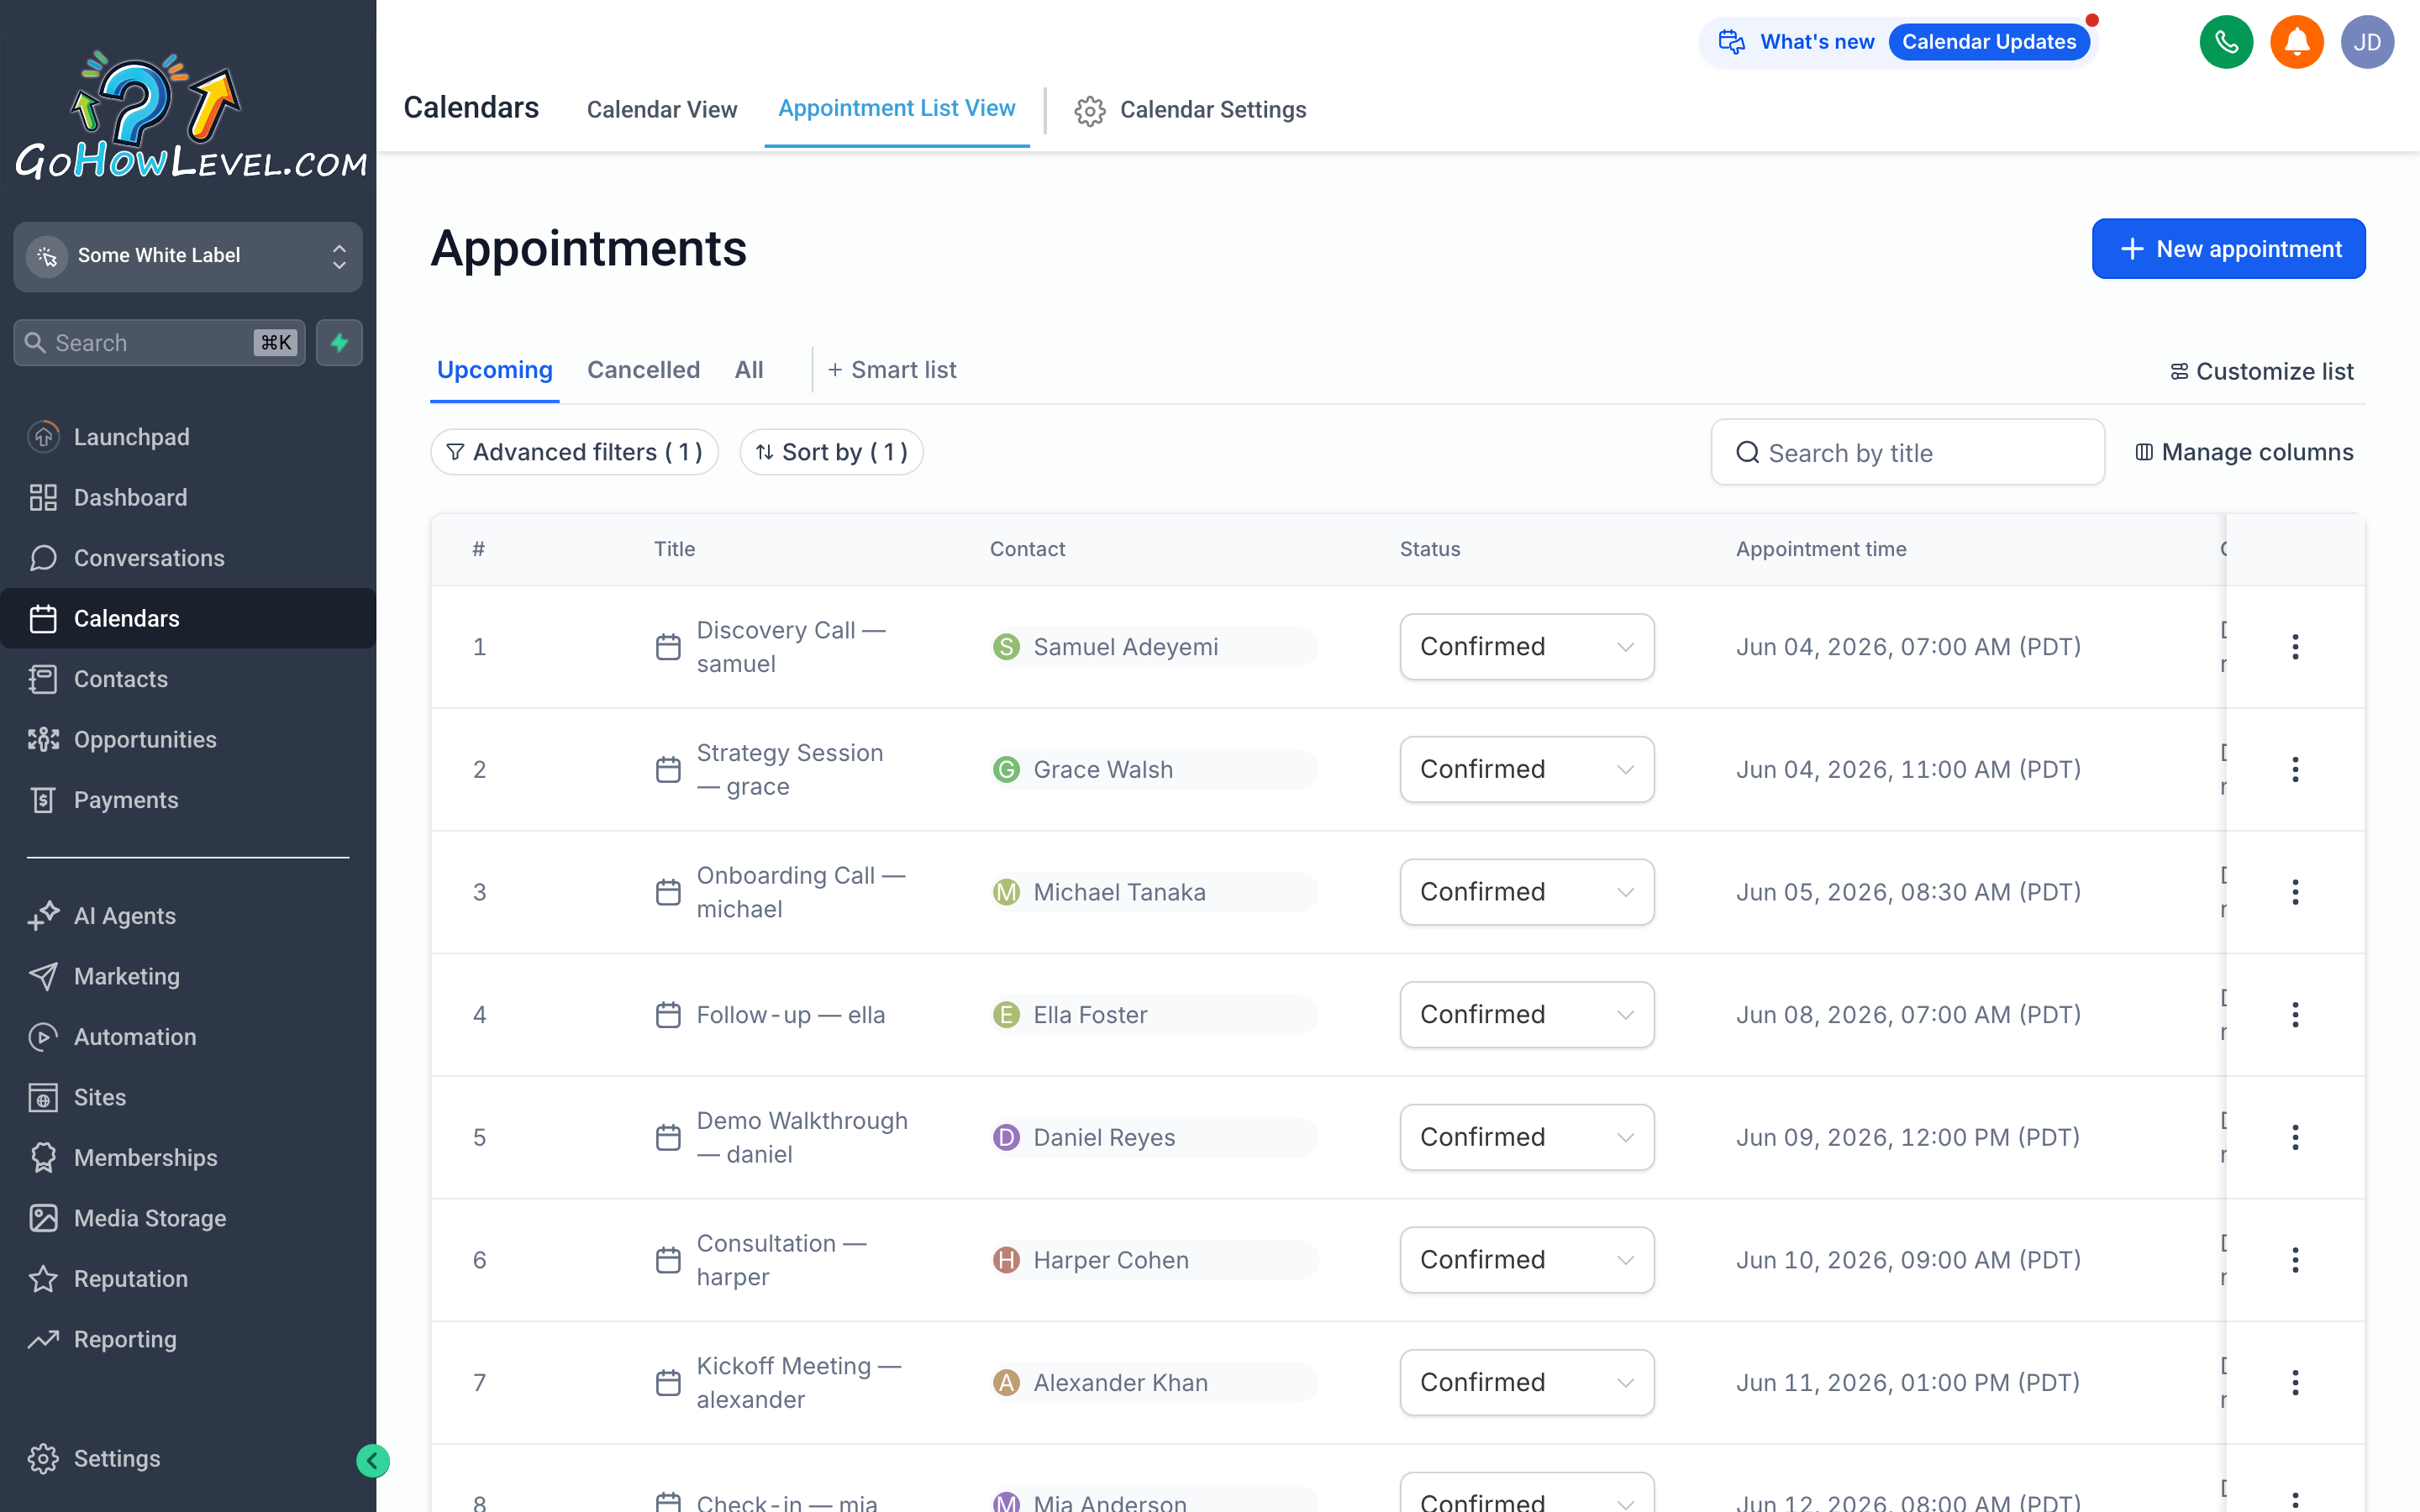
Task: Go to Marketing in the sidebar
Action: tap(188, 976)
